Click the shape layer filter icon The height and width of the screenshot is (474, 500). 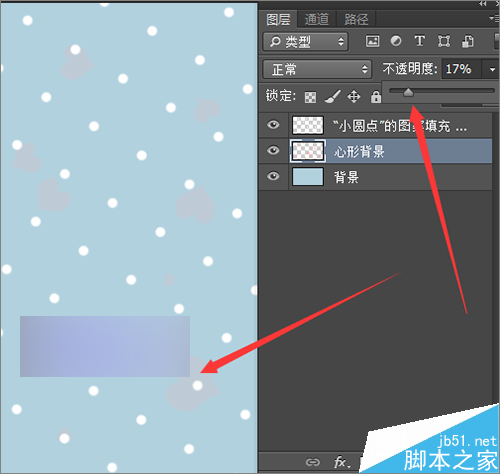tap(444, 41)
